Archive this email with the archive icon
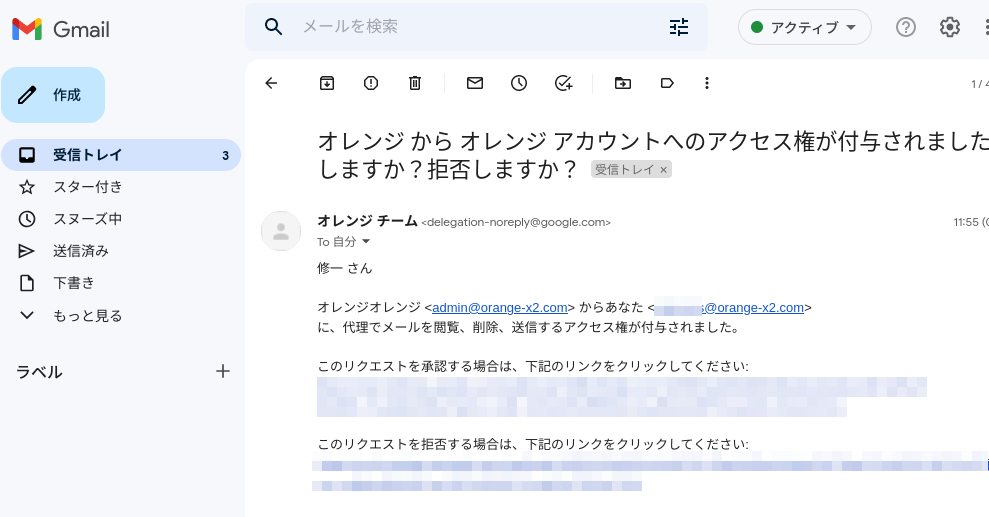The image size is (989, 517). coord(327,83)
